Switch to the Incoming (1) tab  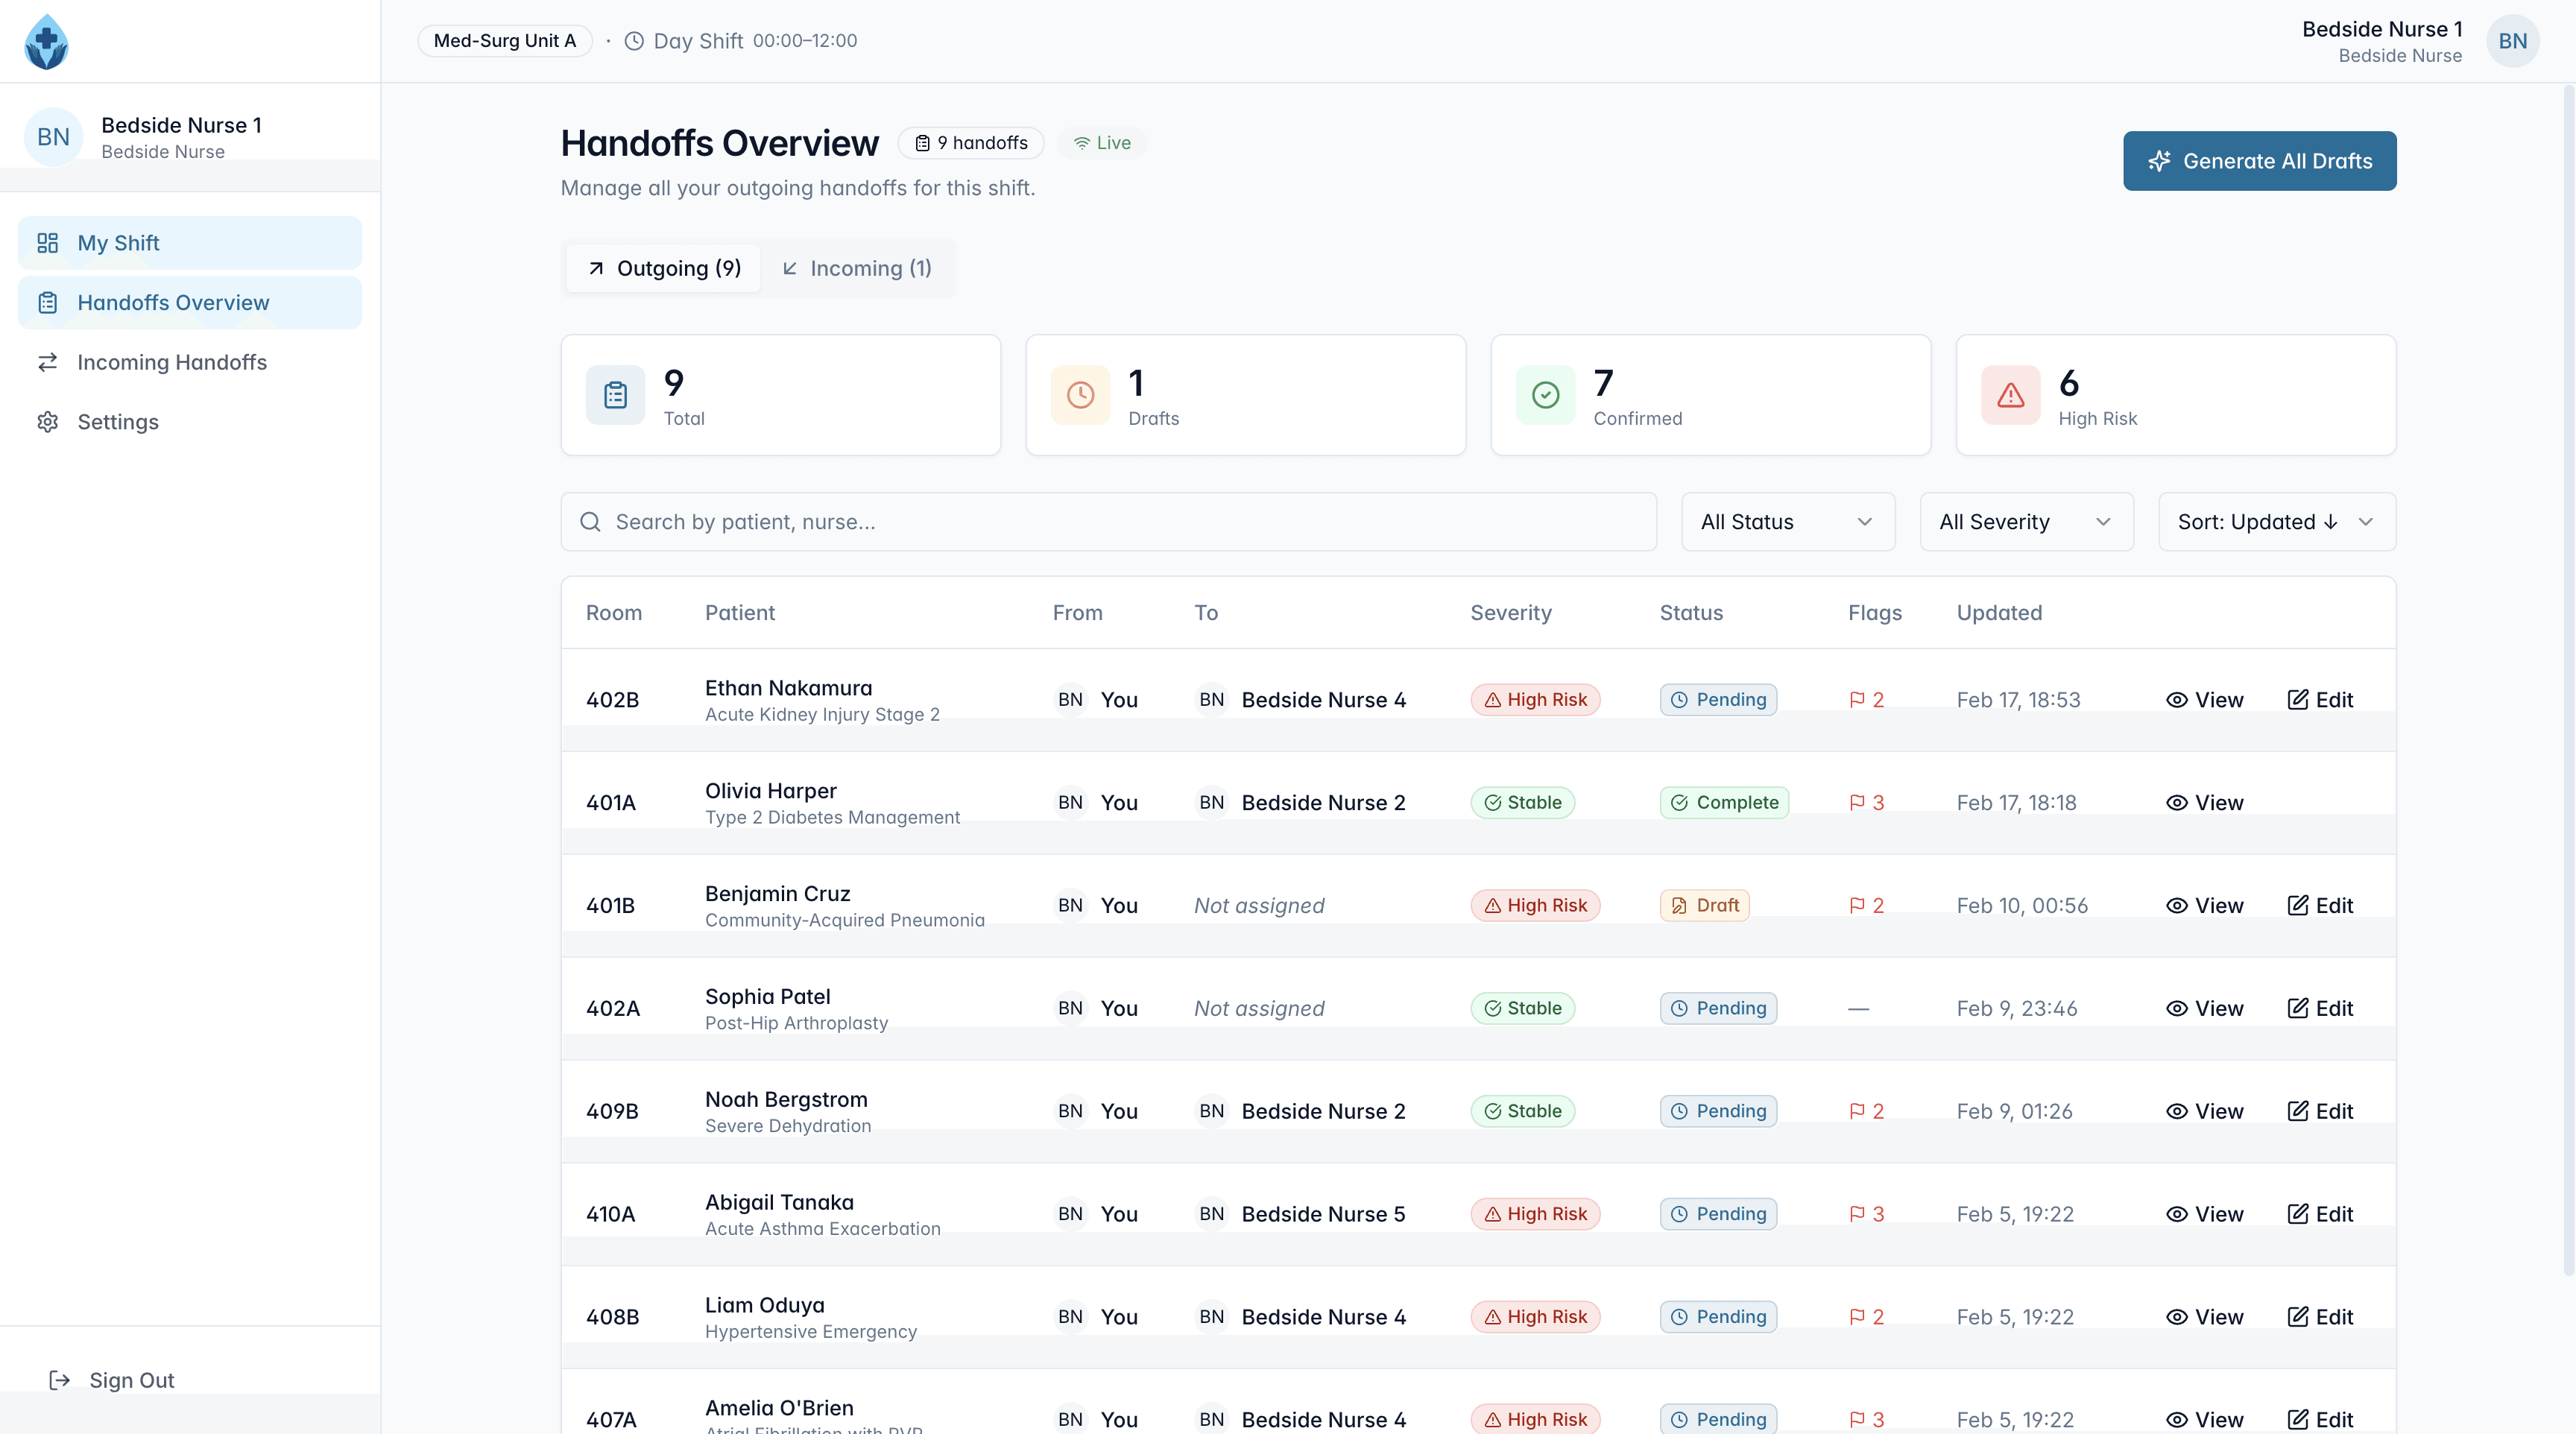pos(857,268)
